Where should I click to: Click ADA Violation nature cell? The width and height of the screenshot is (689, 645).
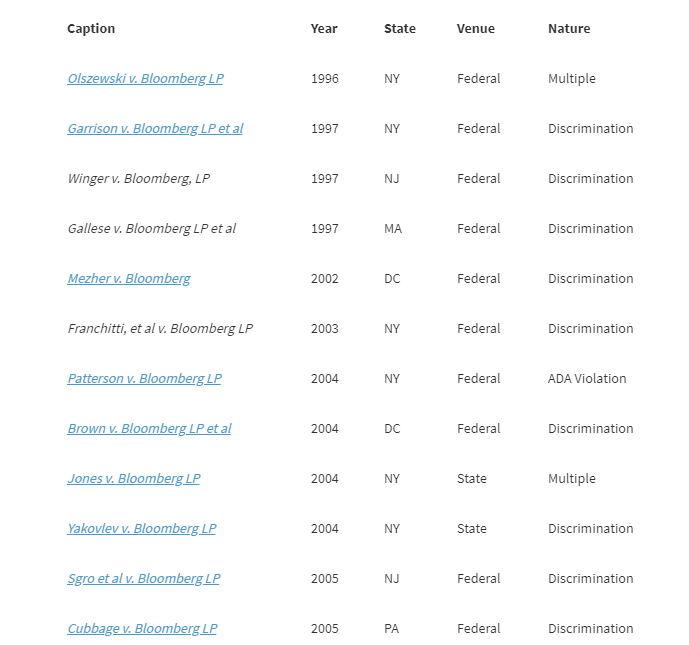click(587, 378)
